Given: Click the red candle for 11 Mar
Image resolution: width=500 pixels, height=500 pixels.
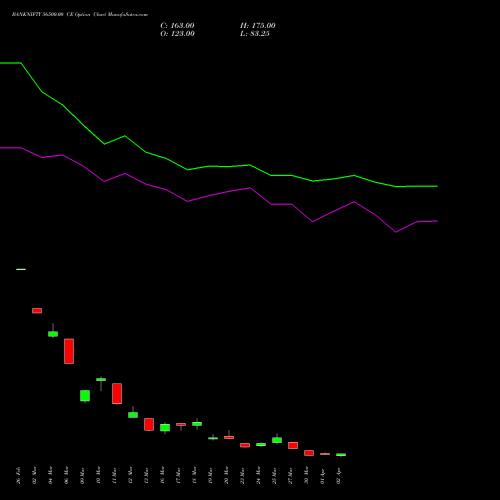Looking at the screenshot, I should click(x=117, y=393).
